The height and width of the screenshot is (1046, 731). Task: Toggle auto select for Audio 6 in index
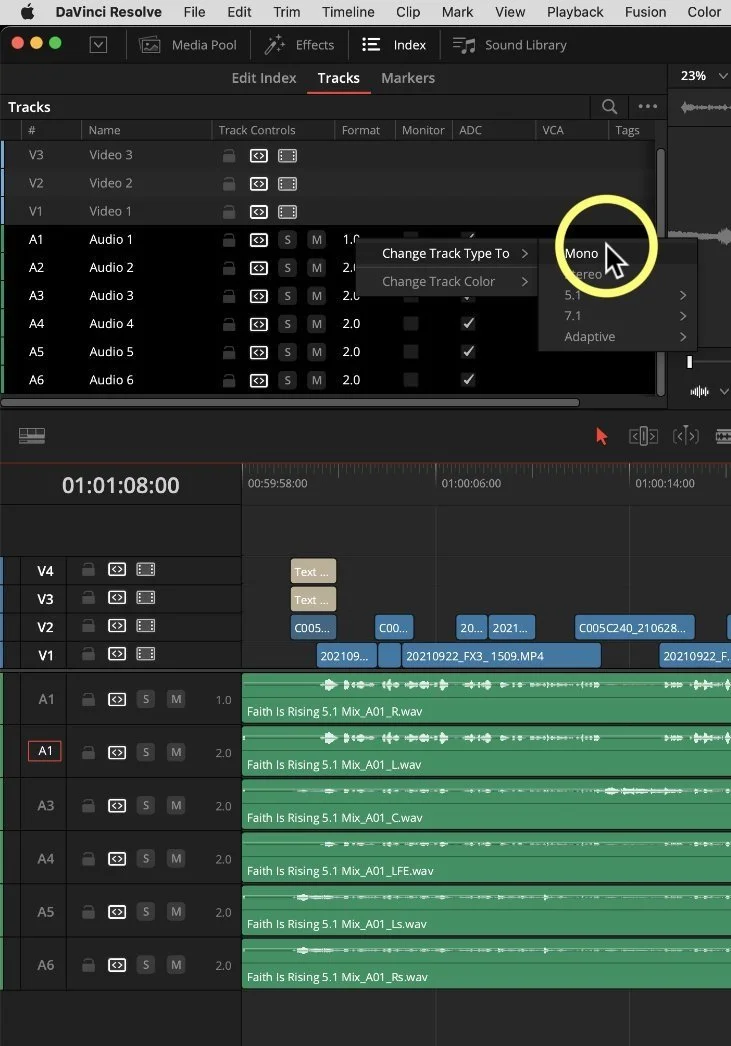pyautogui.click(x=259, y=380)
